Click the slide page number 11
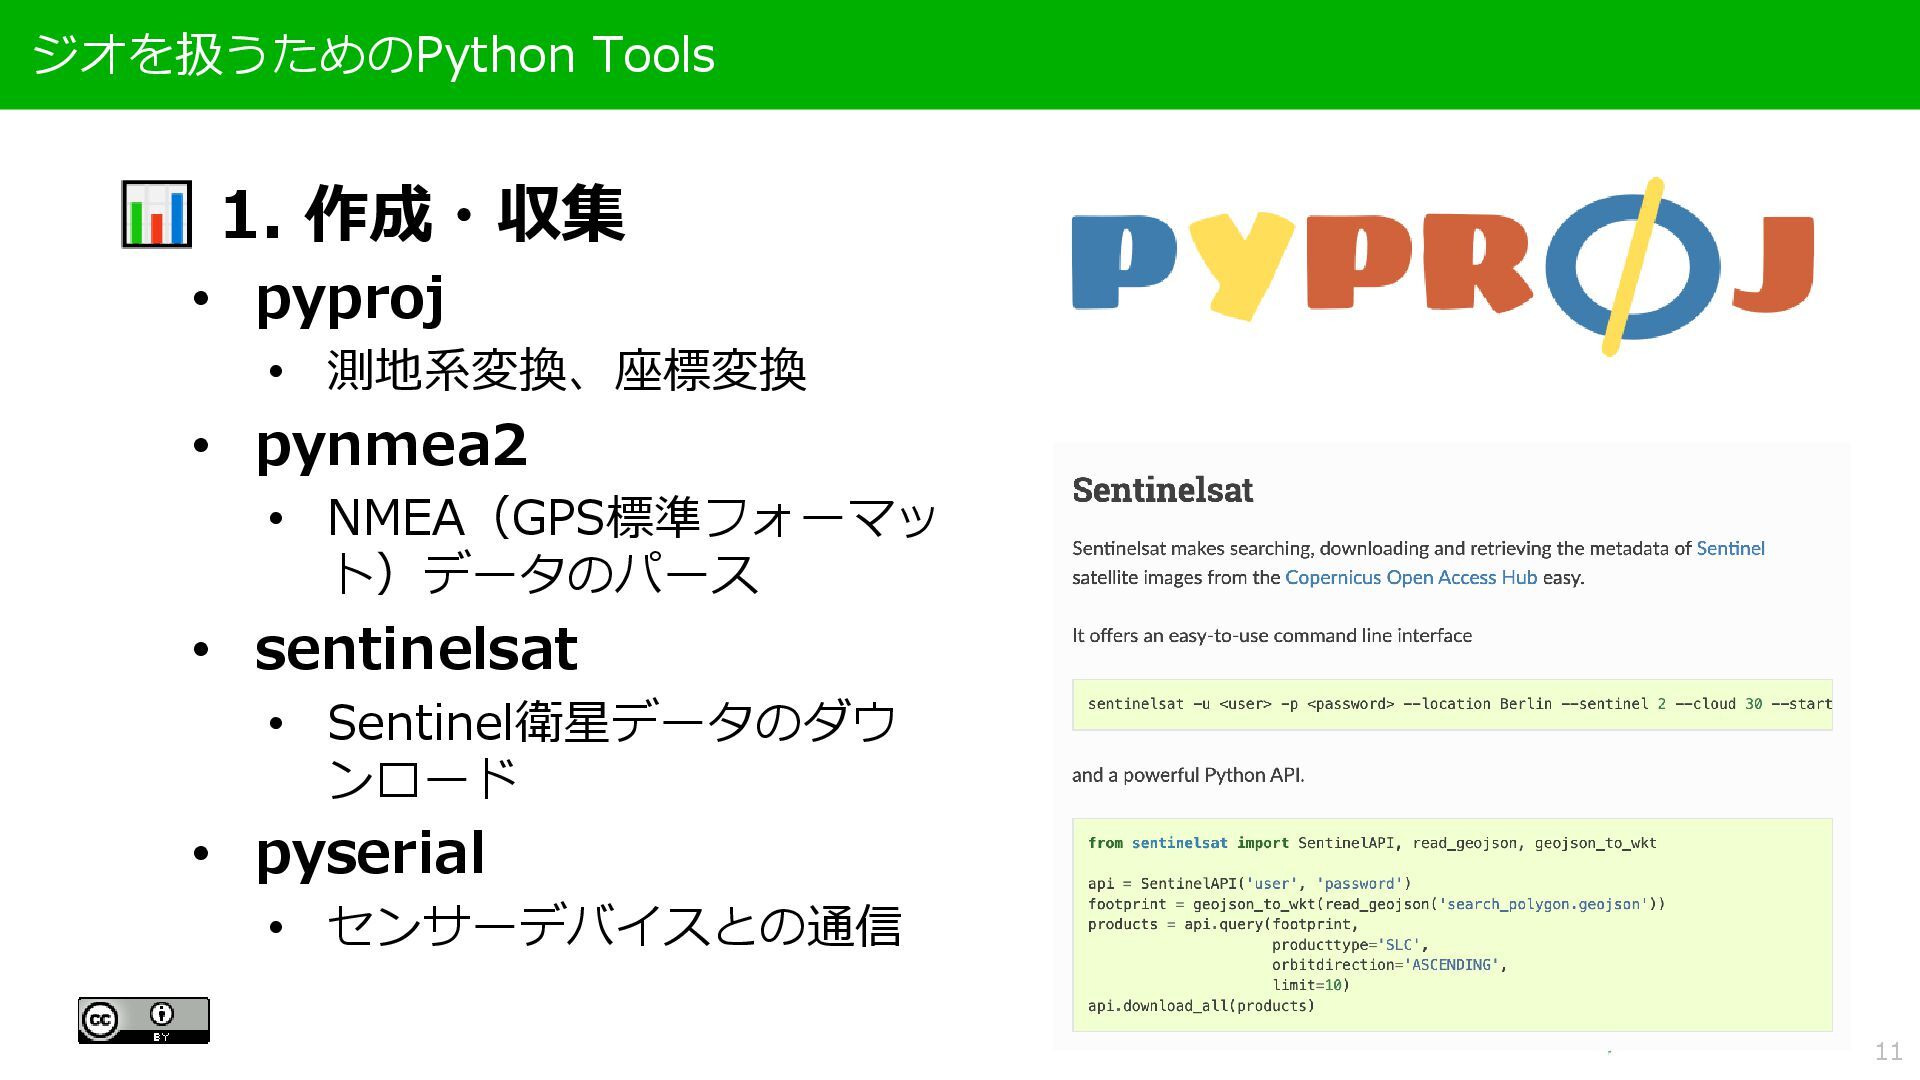This screenshot has height=1080, width=1920. (x=1888, y=1051)
